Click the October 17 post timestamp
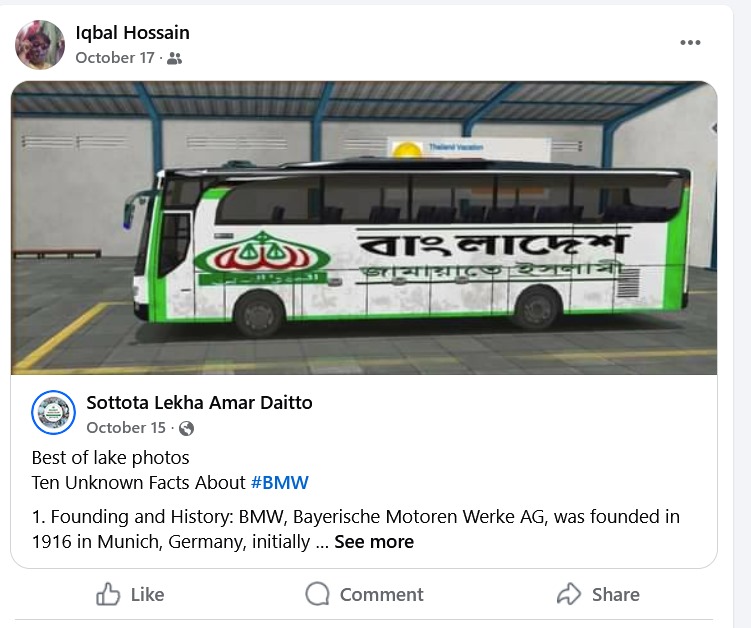This screenshot has width=751, height=628. click(x=115, y=58)
